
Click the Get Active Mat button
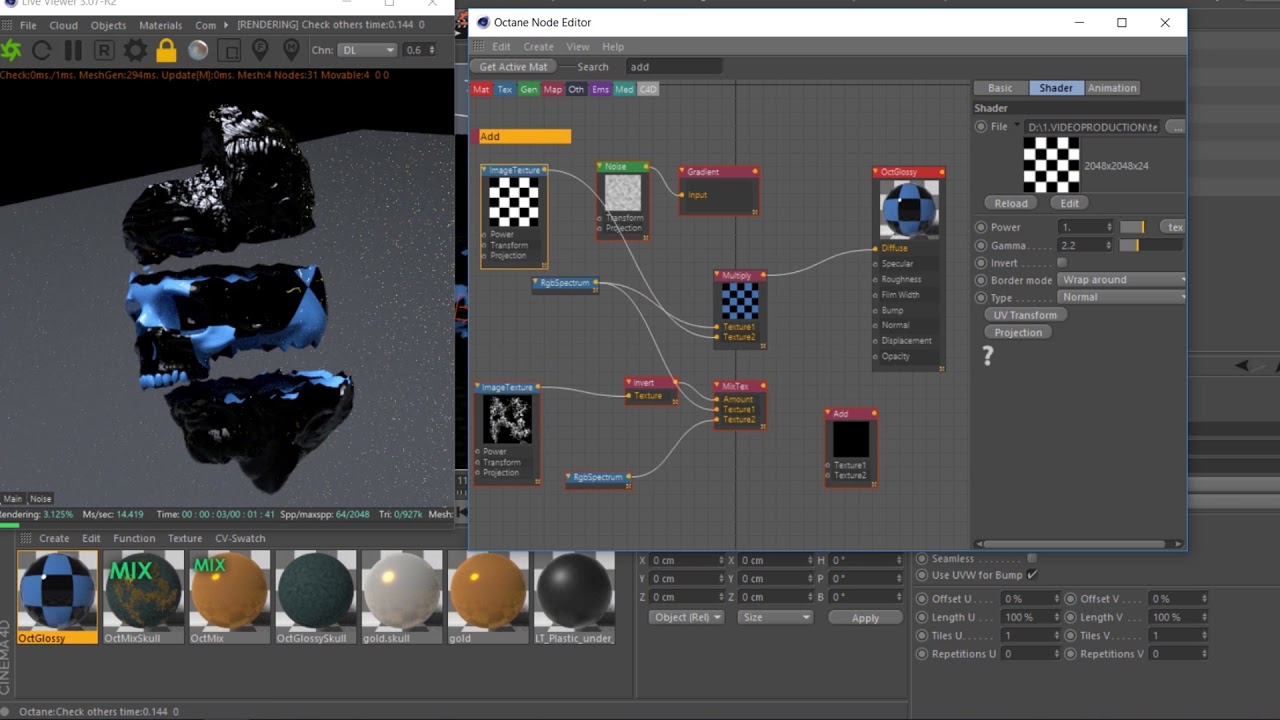click(x=513, y=67)
